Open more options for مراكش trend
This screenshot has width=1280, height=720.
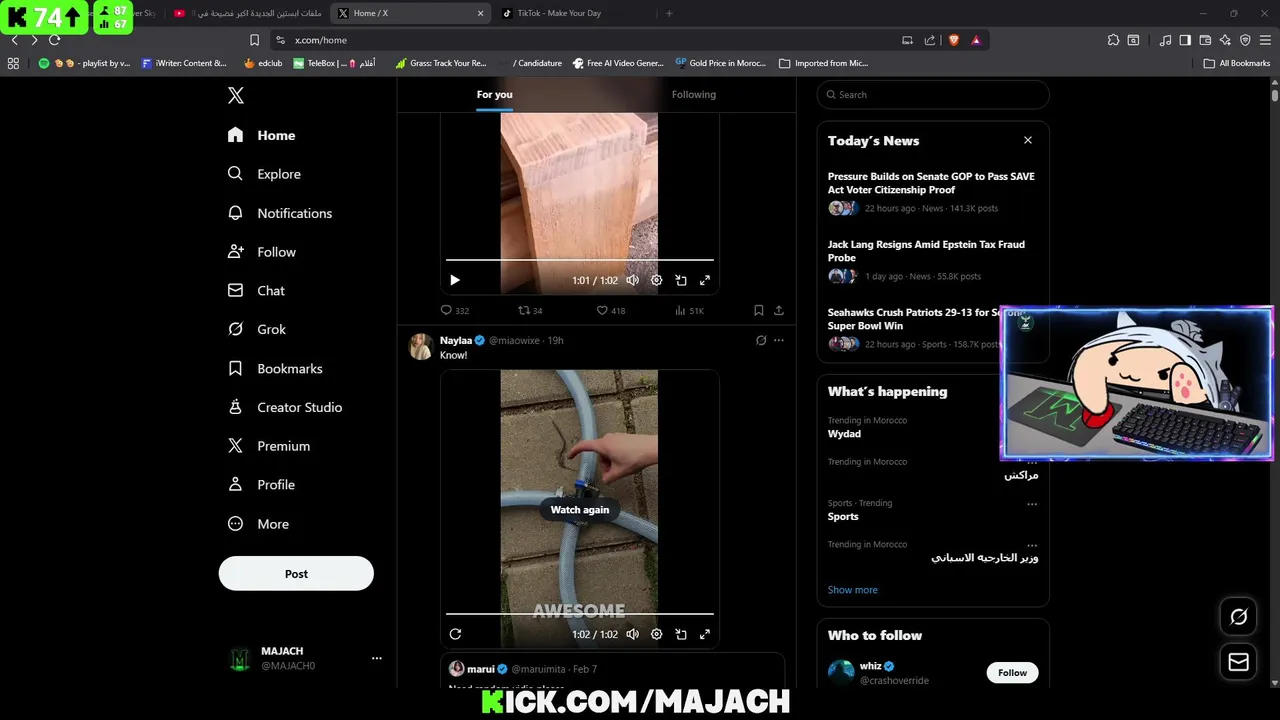click(x=1031, y=462)
